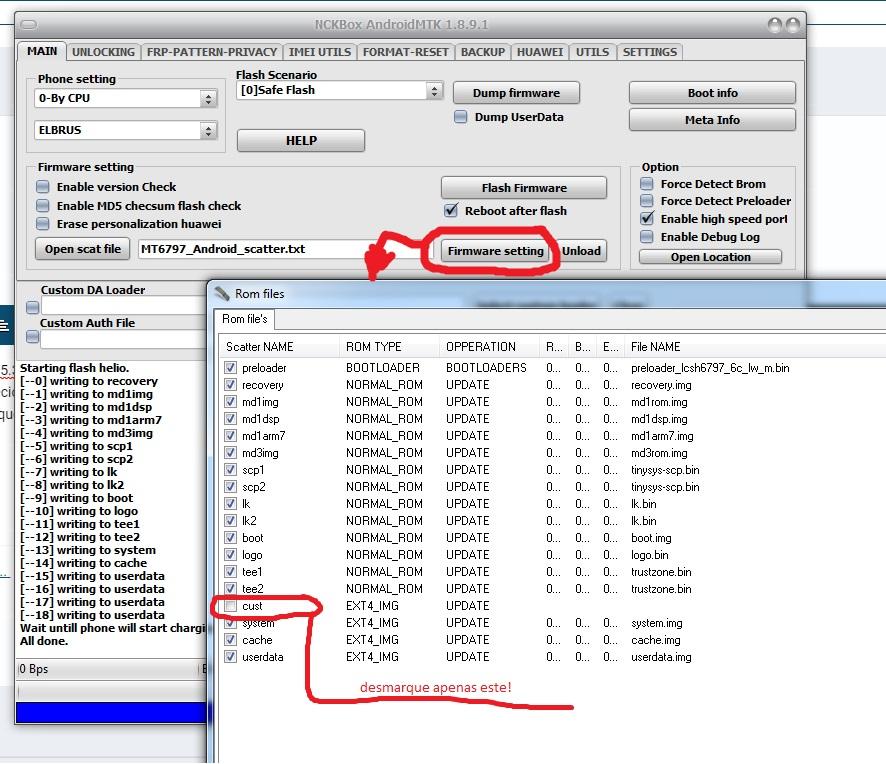Click the Dump firmware button
This screenshot has width=886, height=764.
coord(516,93)
